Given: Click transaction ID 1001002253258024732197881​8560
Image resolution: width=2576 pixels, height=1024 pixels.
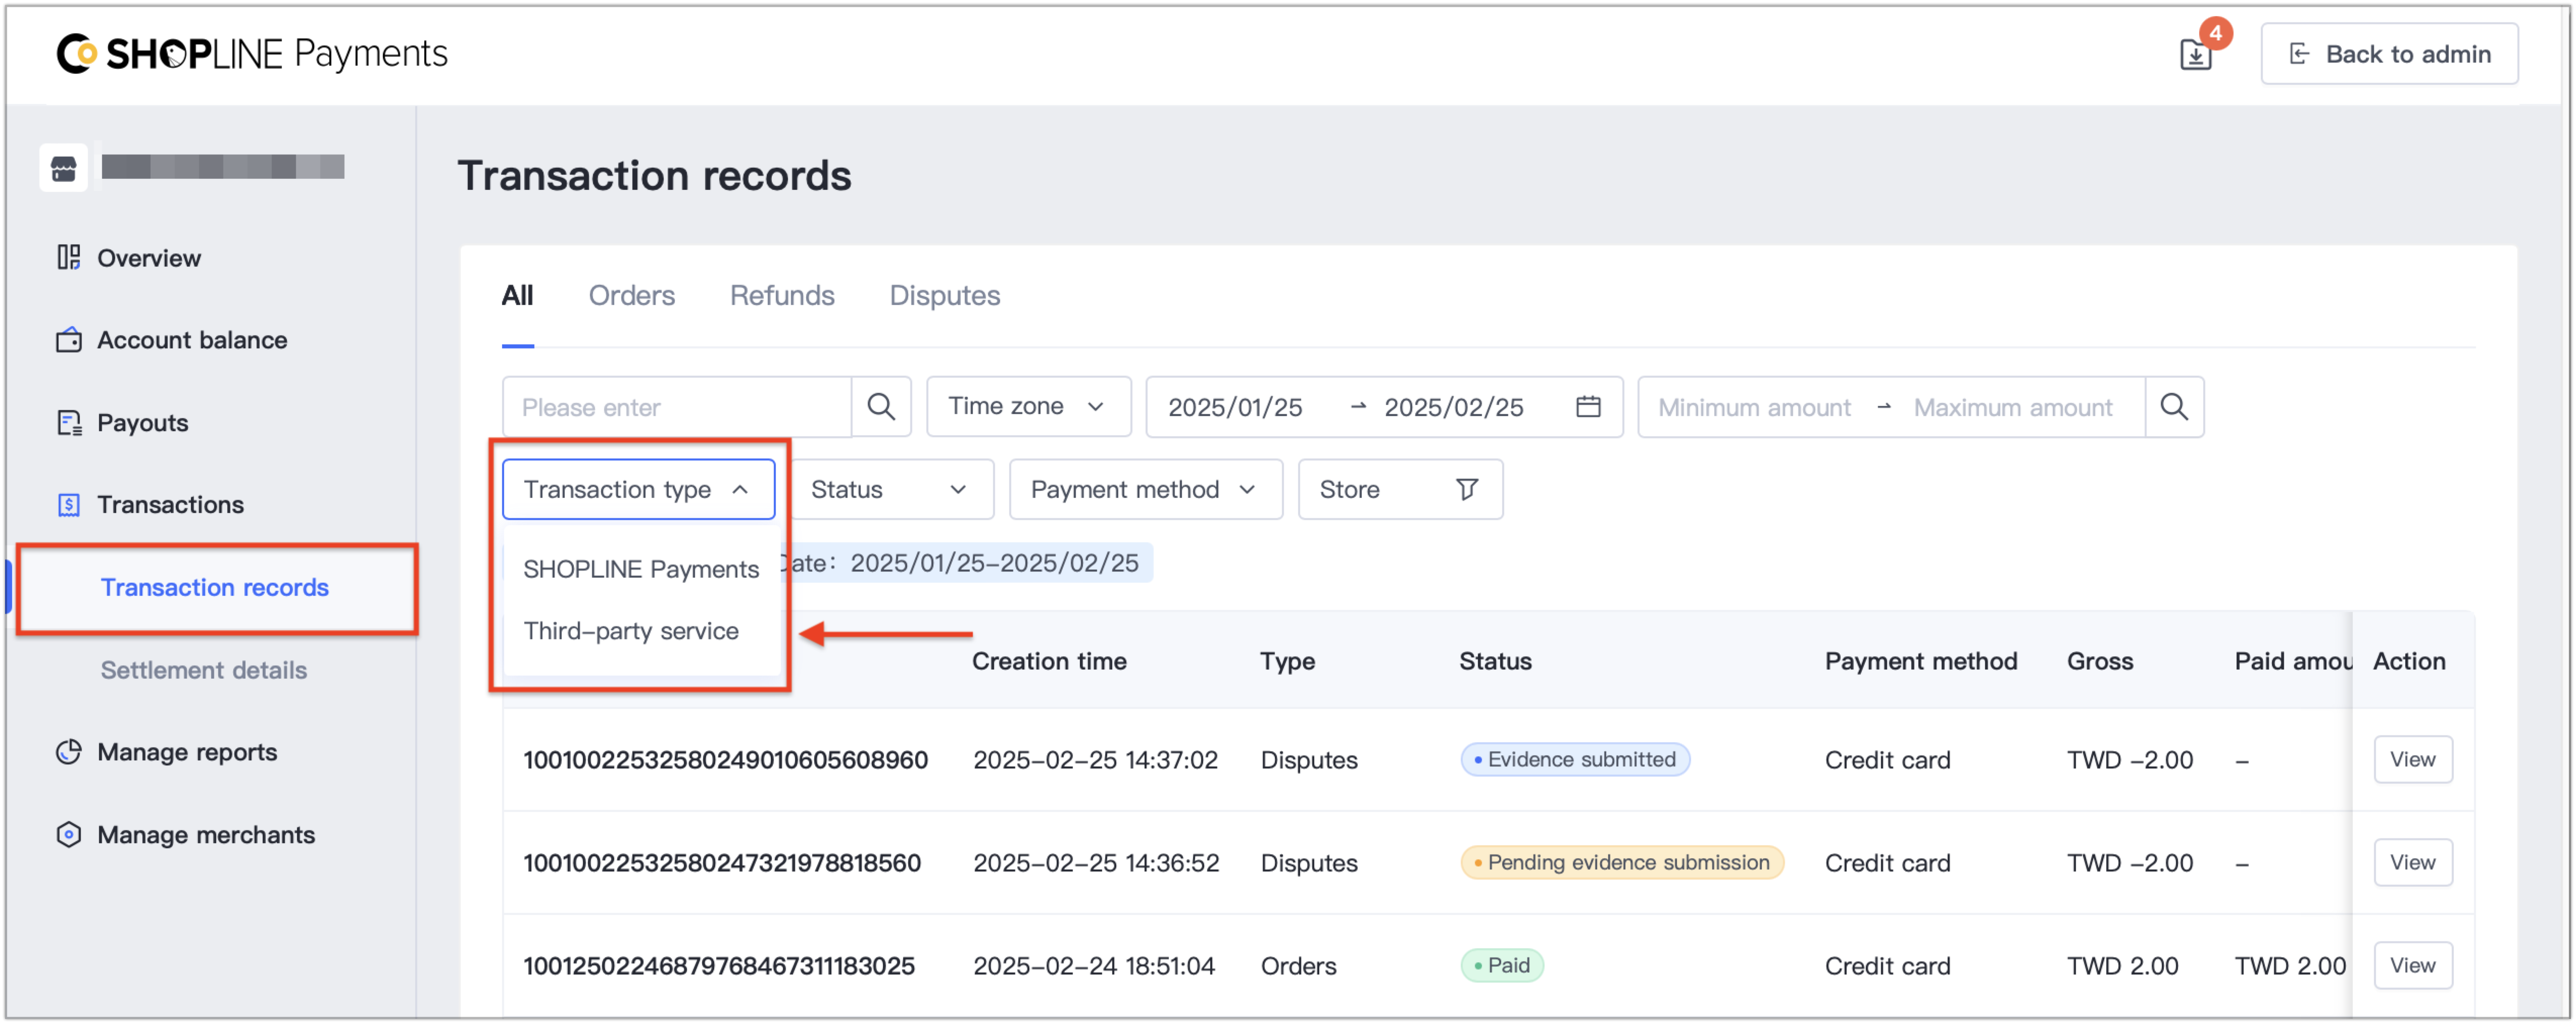Looking at the screenshot, I should (722, 863).
